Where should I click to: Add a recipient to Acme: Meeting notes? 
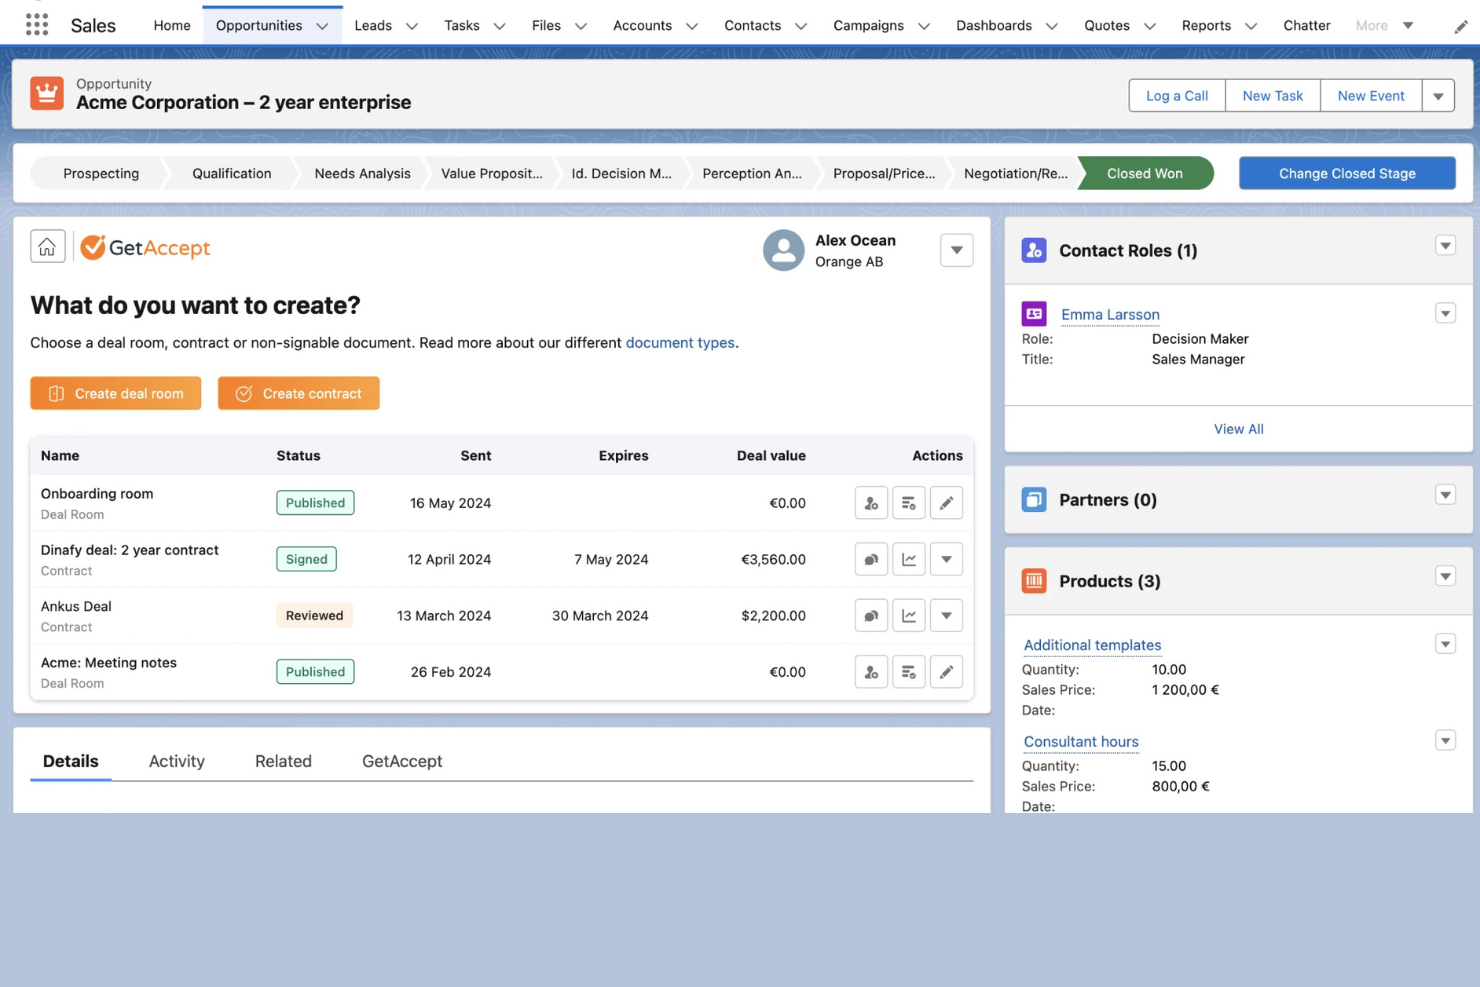click(x=870, y=671)
